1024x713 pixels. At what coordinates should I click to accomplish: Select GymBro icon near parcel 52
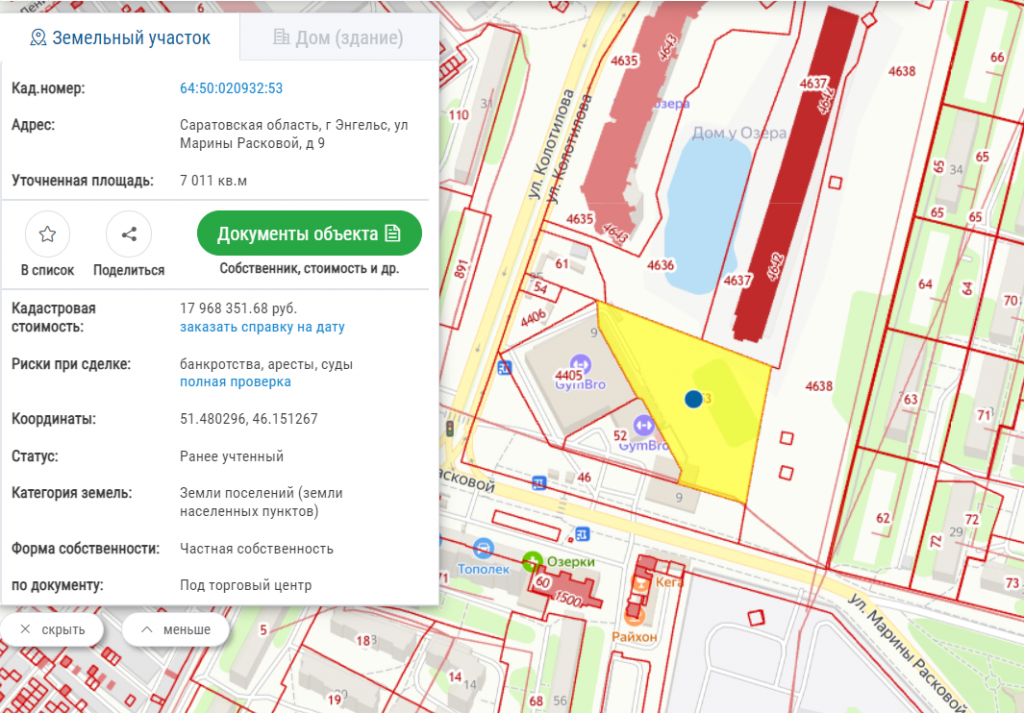coord(643,426)
